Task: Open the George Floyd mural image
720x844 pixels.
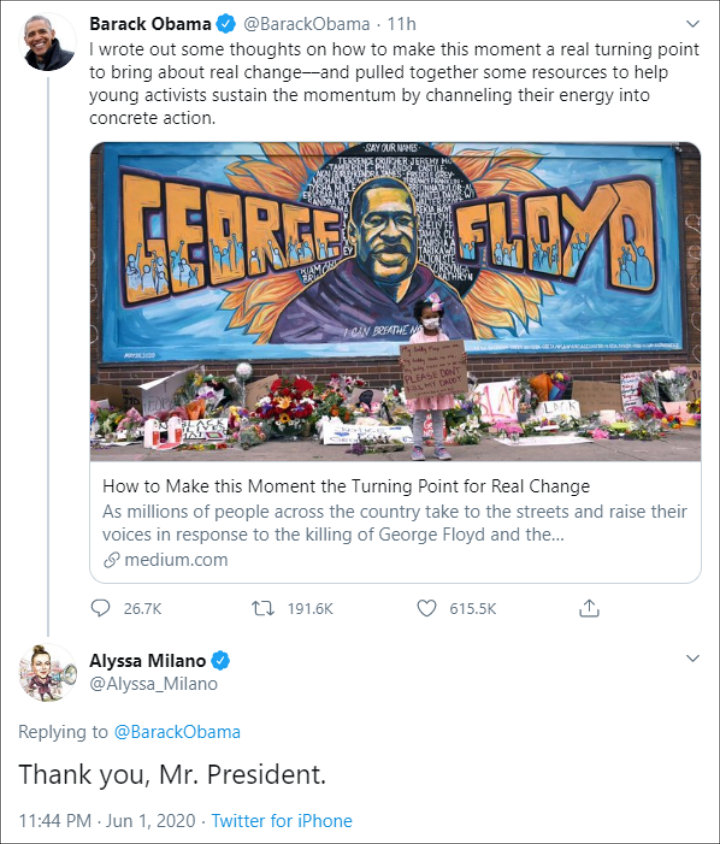Action: coord(396,302)
